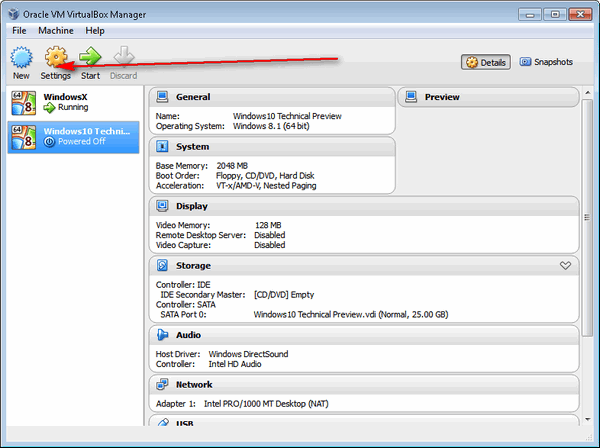Open the Audio section header link
The image size is (600, 448).
(188, 335)
